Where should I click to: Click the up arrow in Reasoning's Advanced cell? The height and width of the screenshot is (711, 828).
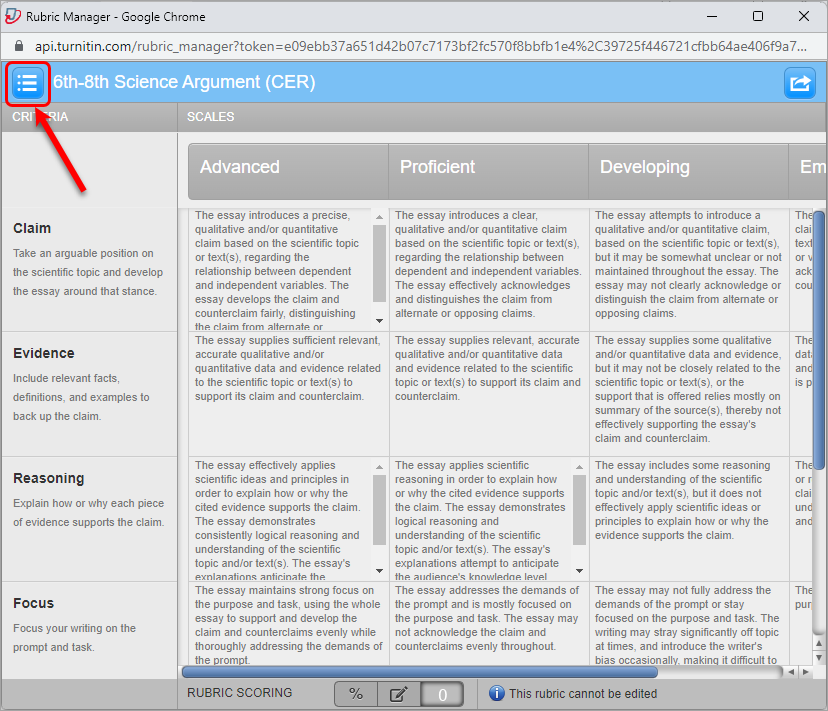378,466
